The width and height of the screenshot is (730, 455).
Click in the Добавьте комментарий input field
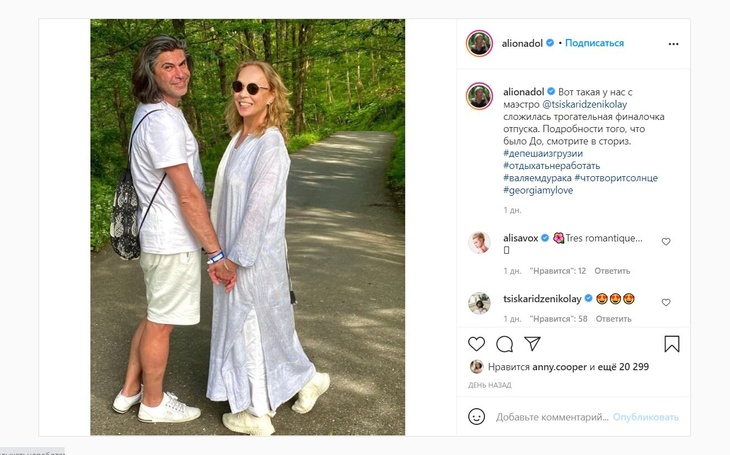(x=551, y=417)
